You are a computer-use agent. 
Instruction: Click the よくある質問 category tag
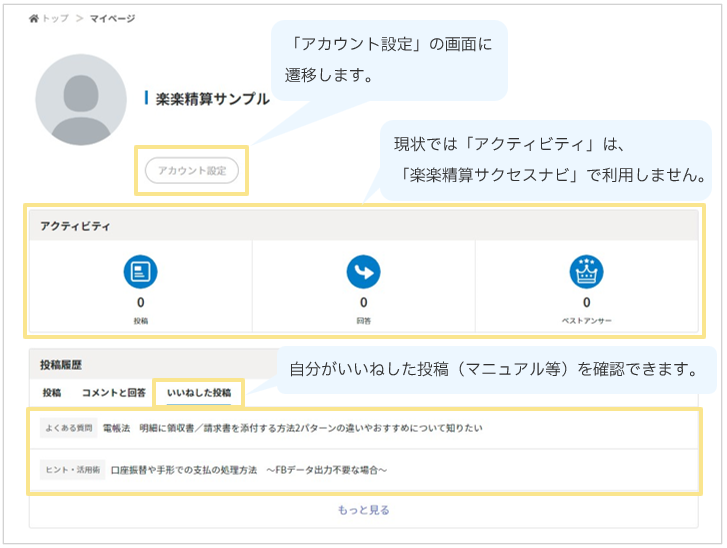(x=69, y=428)
